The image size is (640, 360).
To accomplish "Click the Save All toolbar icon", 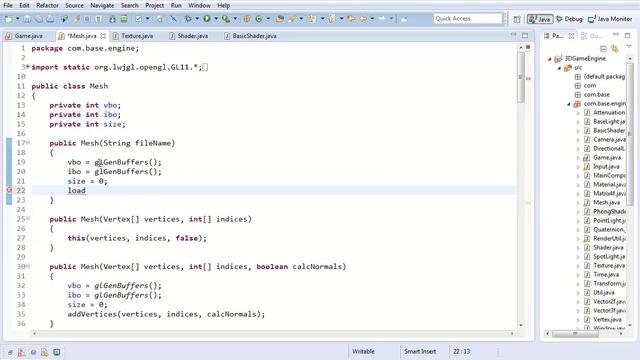I will tap(39, 19).
